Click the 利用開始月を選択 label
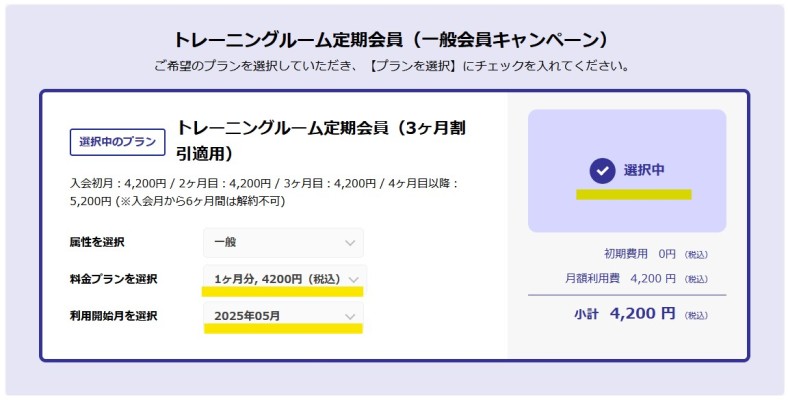 113,316
